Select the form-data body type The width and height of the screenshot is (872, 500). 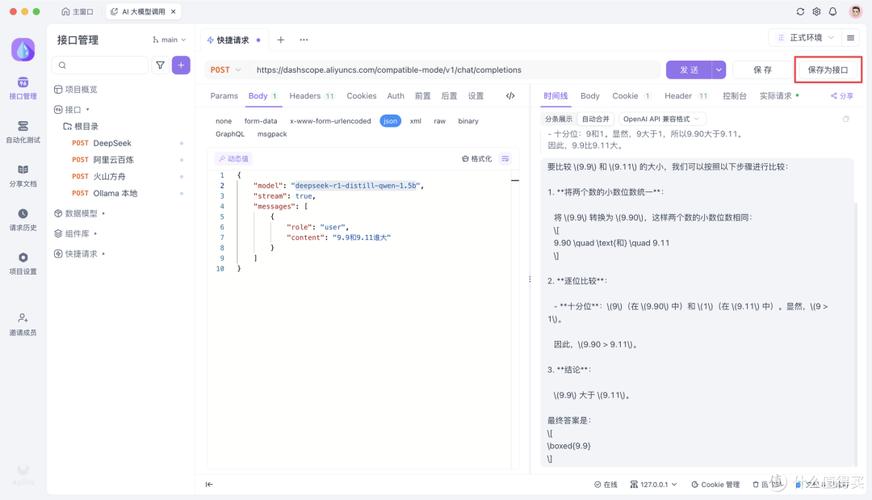coord(260,121)
